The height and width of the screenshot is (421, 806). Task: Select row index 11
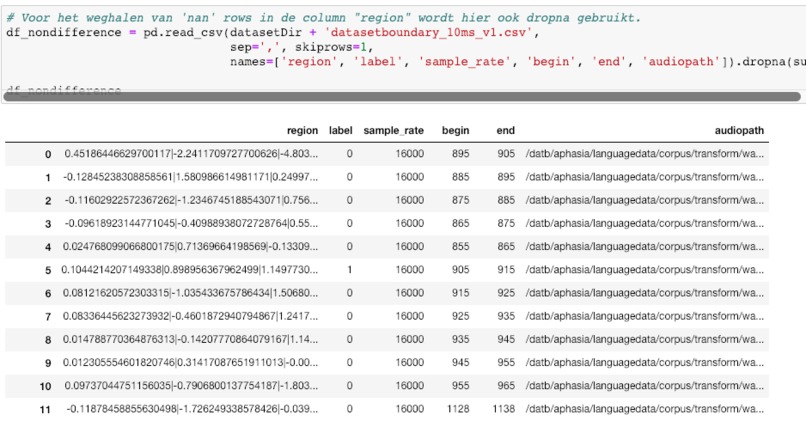(45, 409)
